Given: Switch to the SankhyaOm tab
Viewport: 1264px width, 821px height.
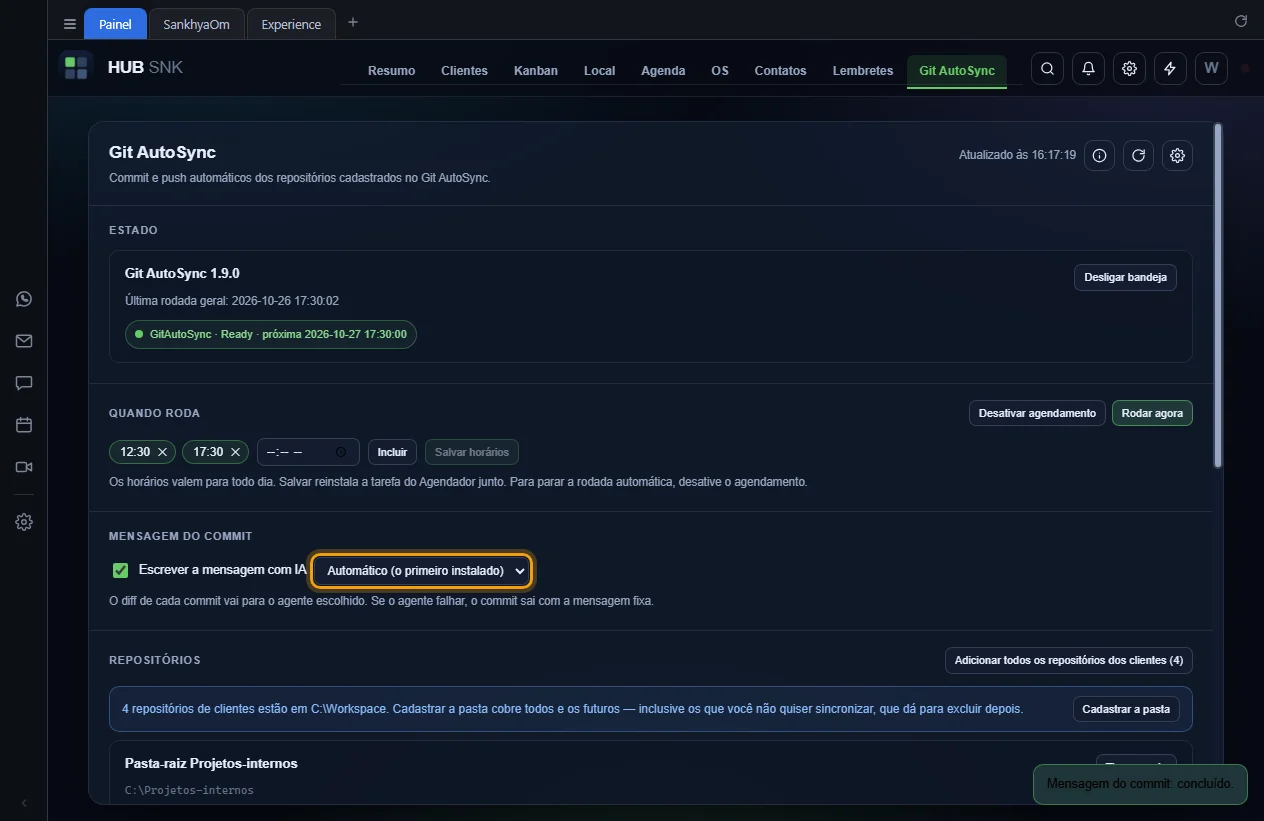Looking at the screenshot, I should [196, 24].
